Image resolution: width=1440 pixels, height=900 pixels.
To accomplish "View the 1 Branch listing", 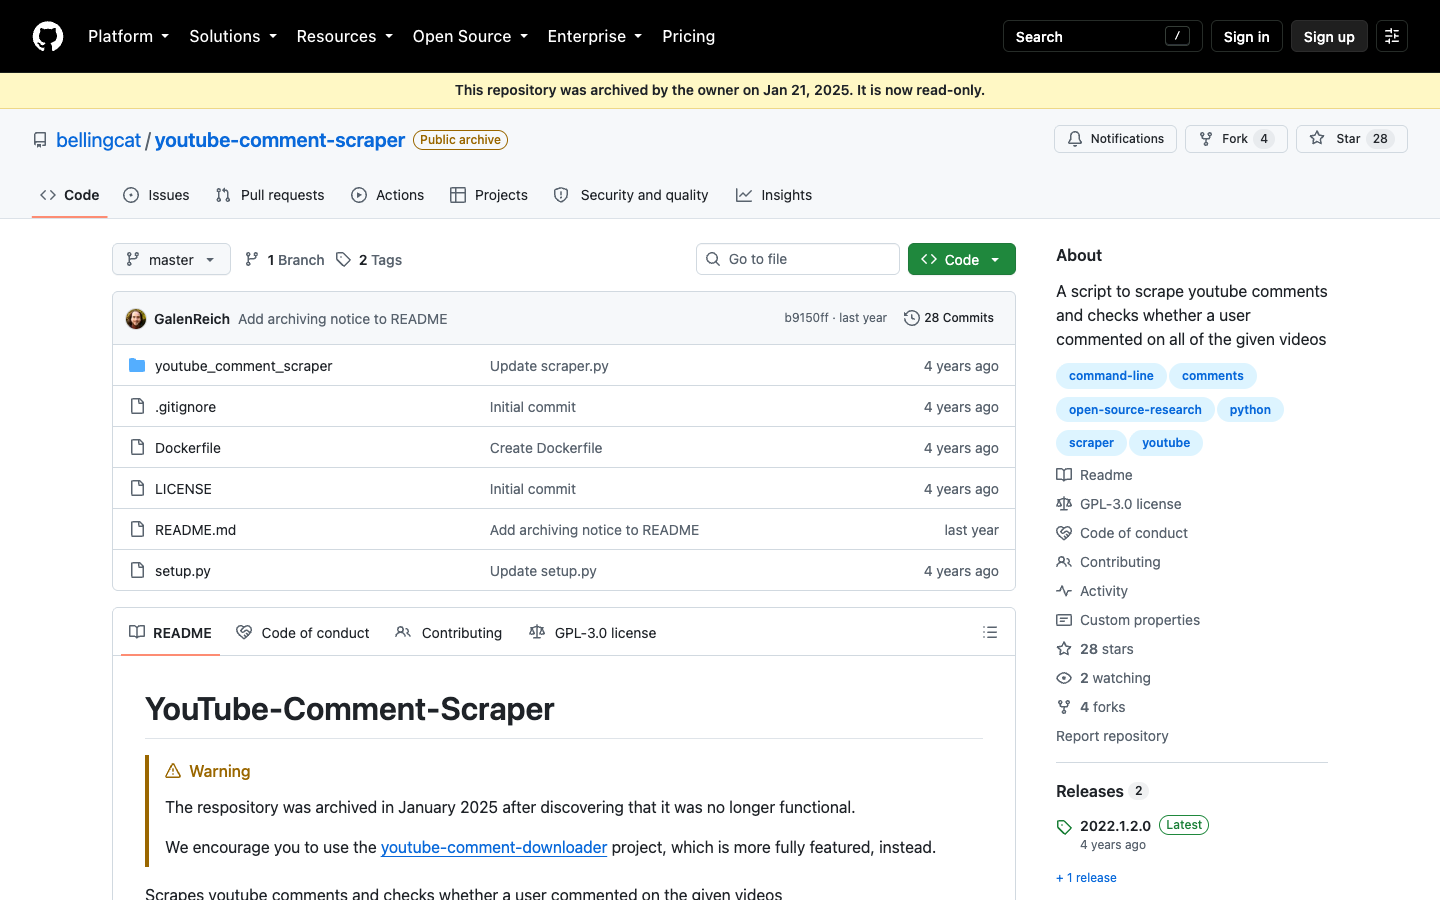I will point(285,260).
